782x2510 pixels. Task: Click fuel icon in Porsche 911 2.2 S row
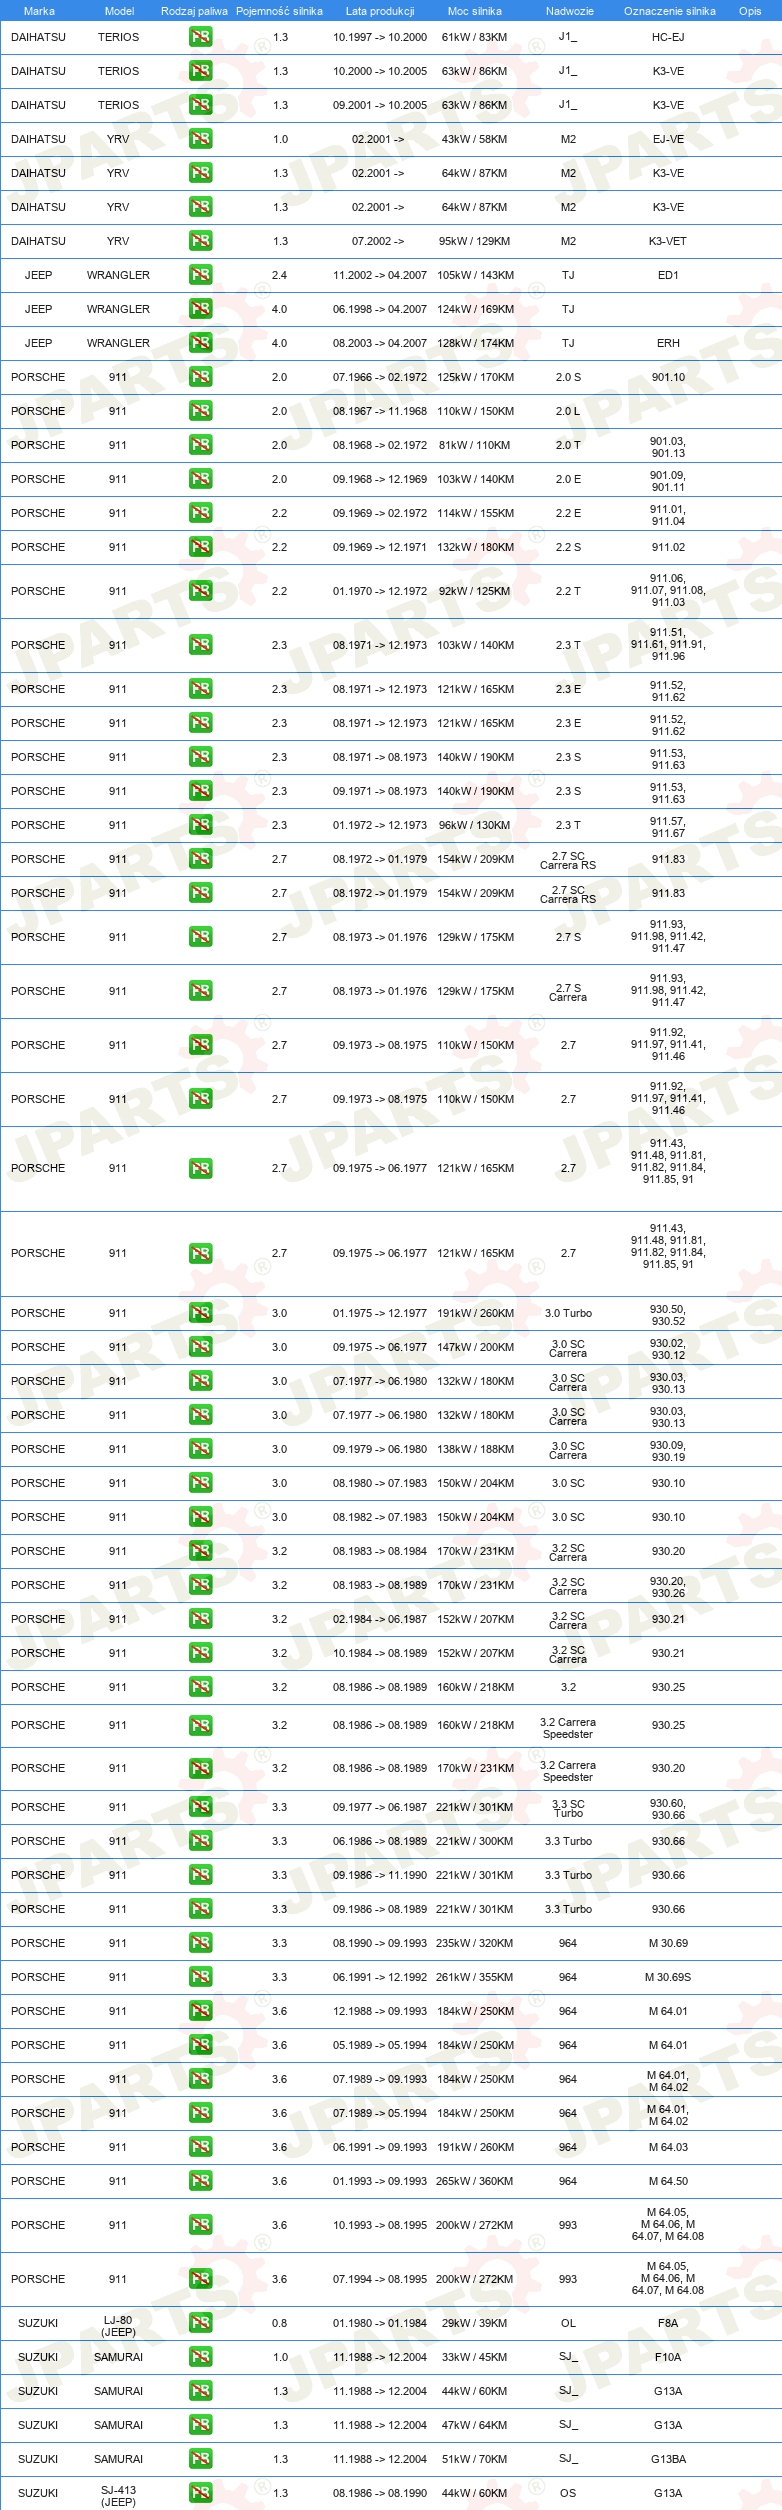pyautogui.click(x=200, y=547)
